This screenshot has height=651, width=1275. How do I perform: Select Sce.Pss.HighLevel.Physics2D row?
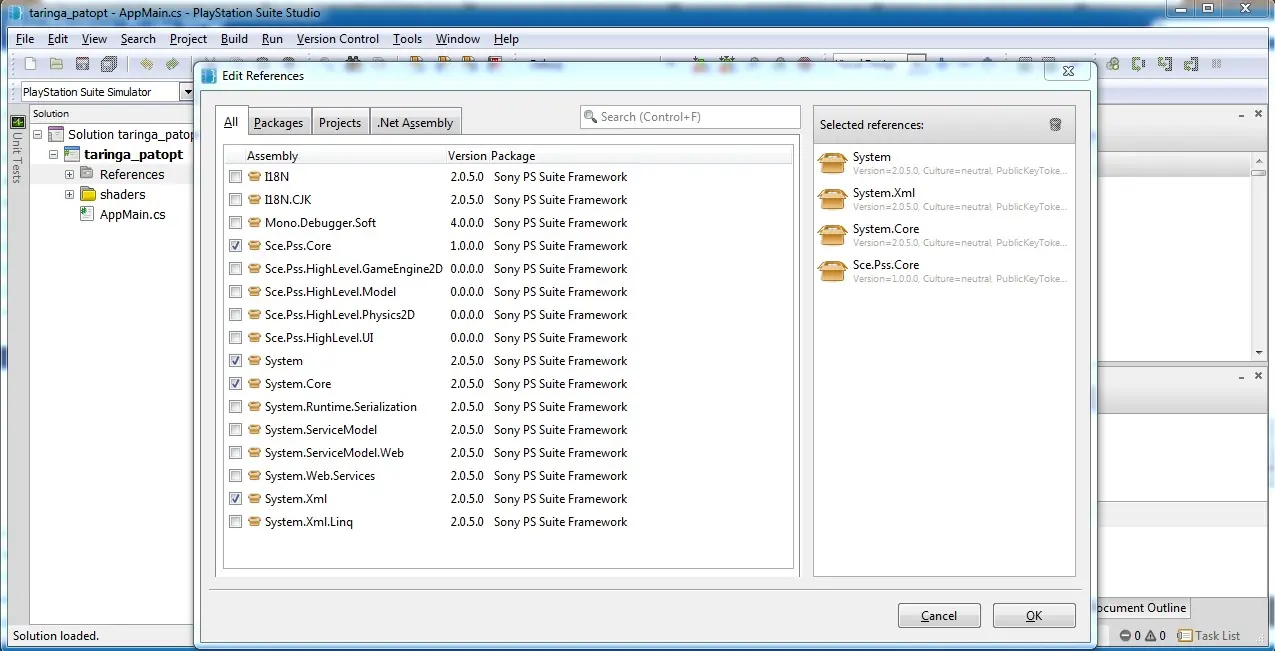(x=508, y=315)
